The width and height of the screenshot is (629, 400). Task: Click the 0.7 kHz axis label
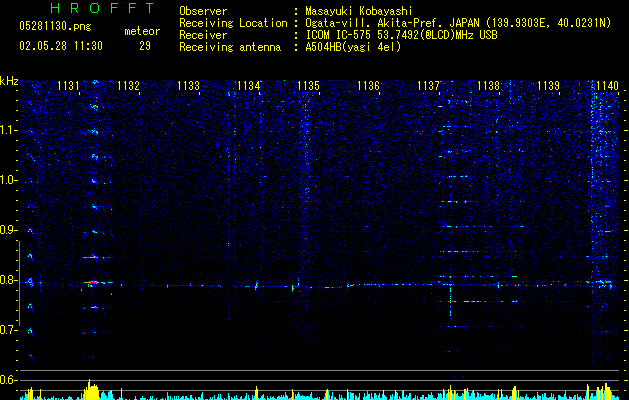tap(9, 330)
